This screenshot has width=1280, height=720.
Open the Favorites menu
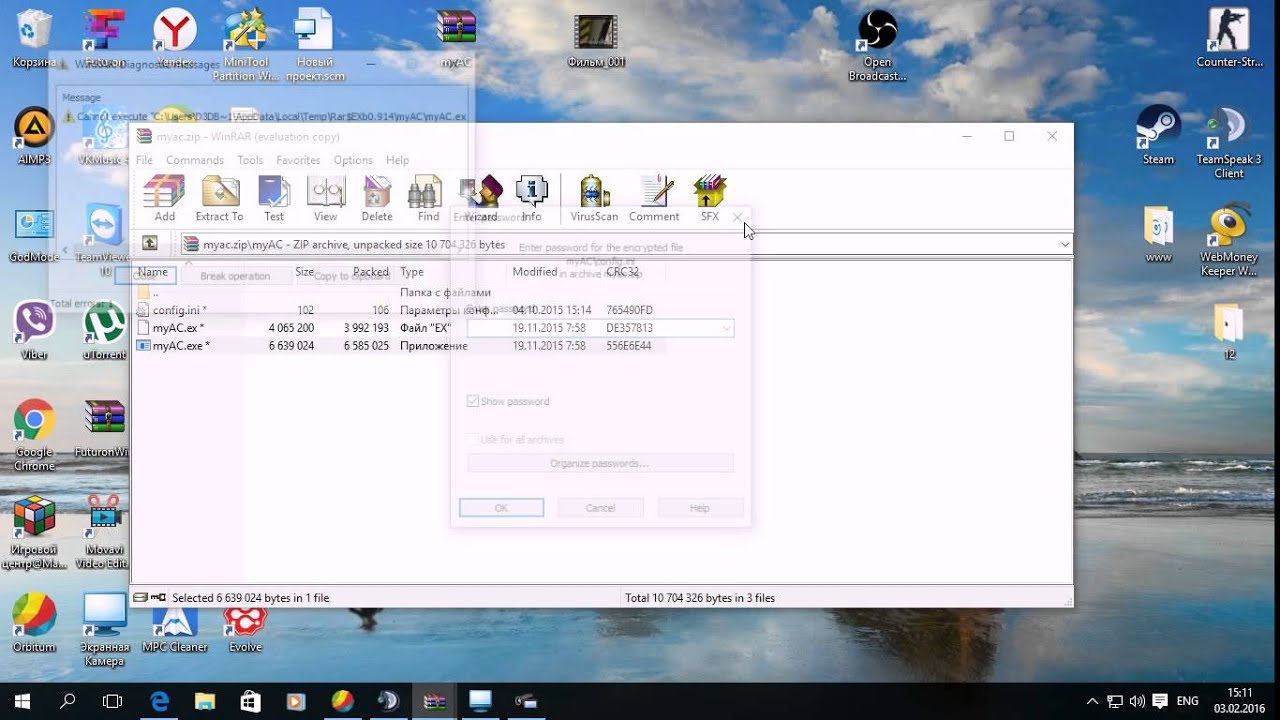tap(298, 160)
